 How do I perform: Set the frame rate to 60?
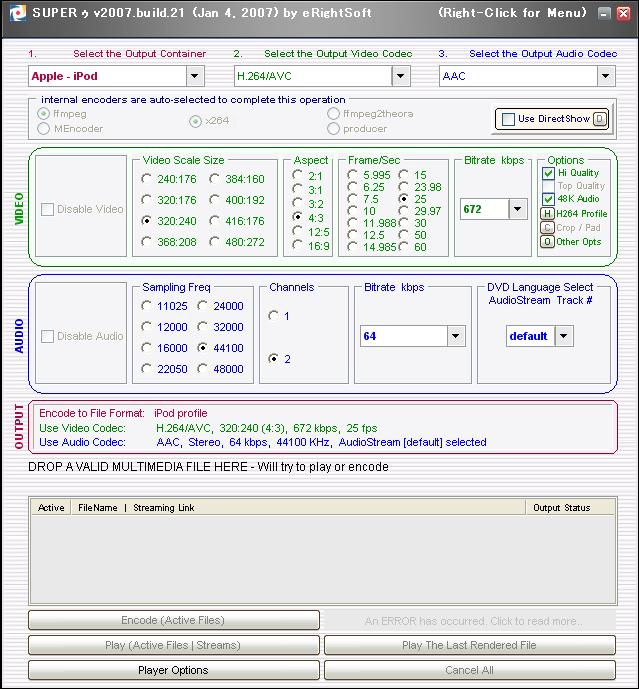coord(403,247)
